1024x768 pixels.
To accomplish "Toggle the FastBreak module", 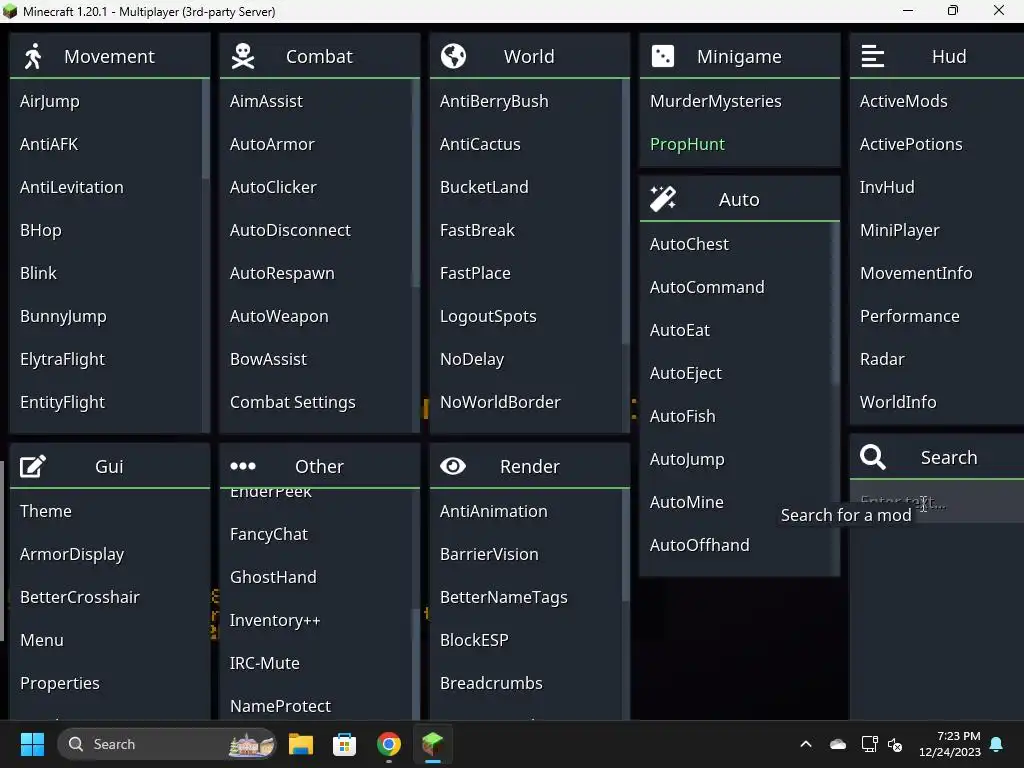I will [x=526, y=230].
